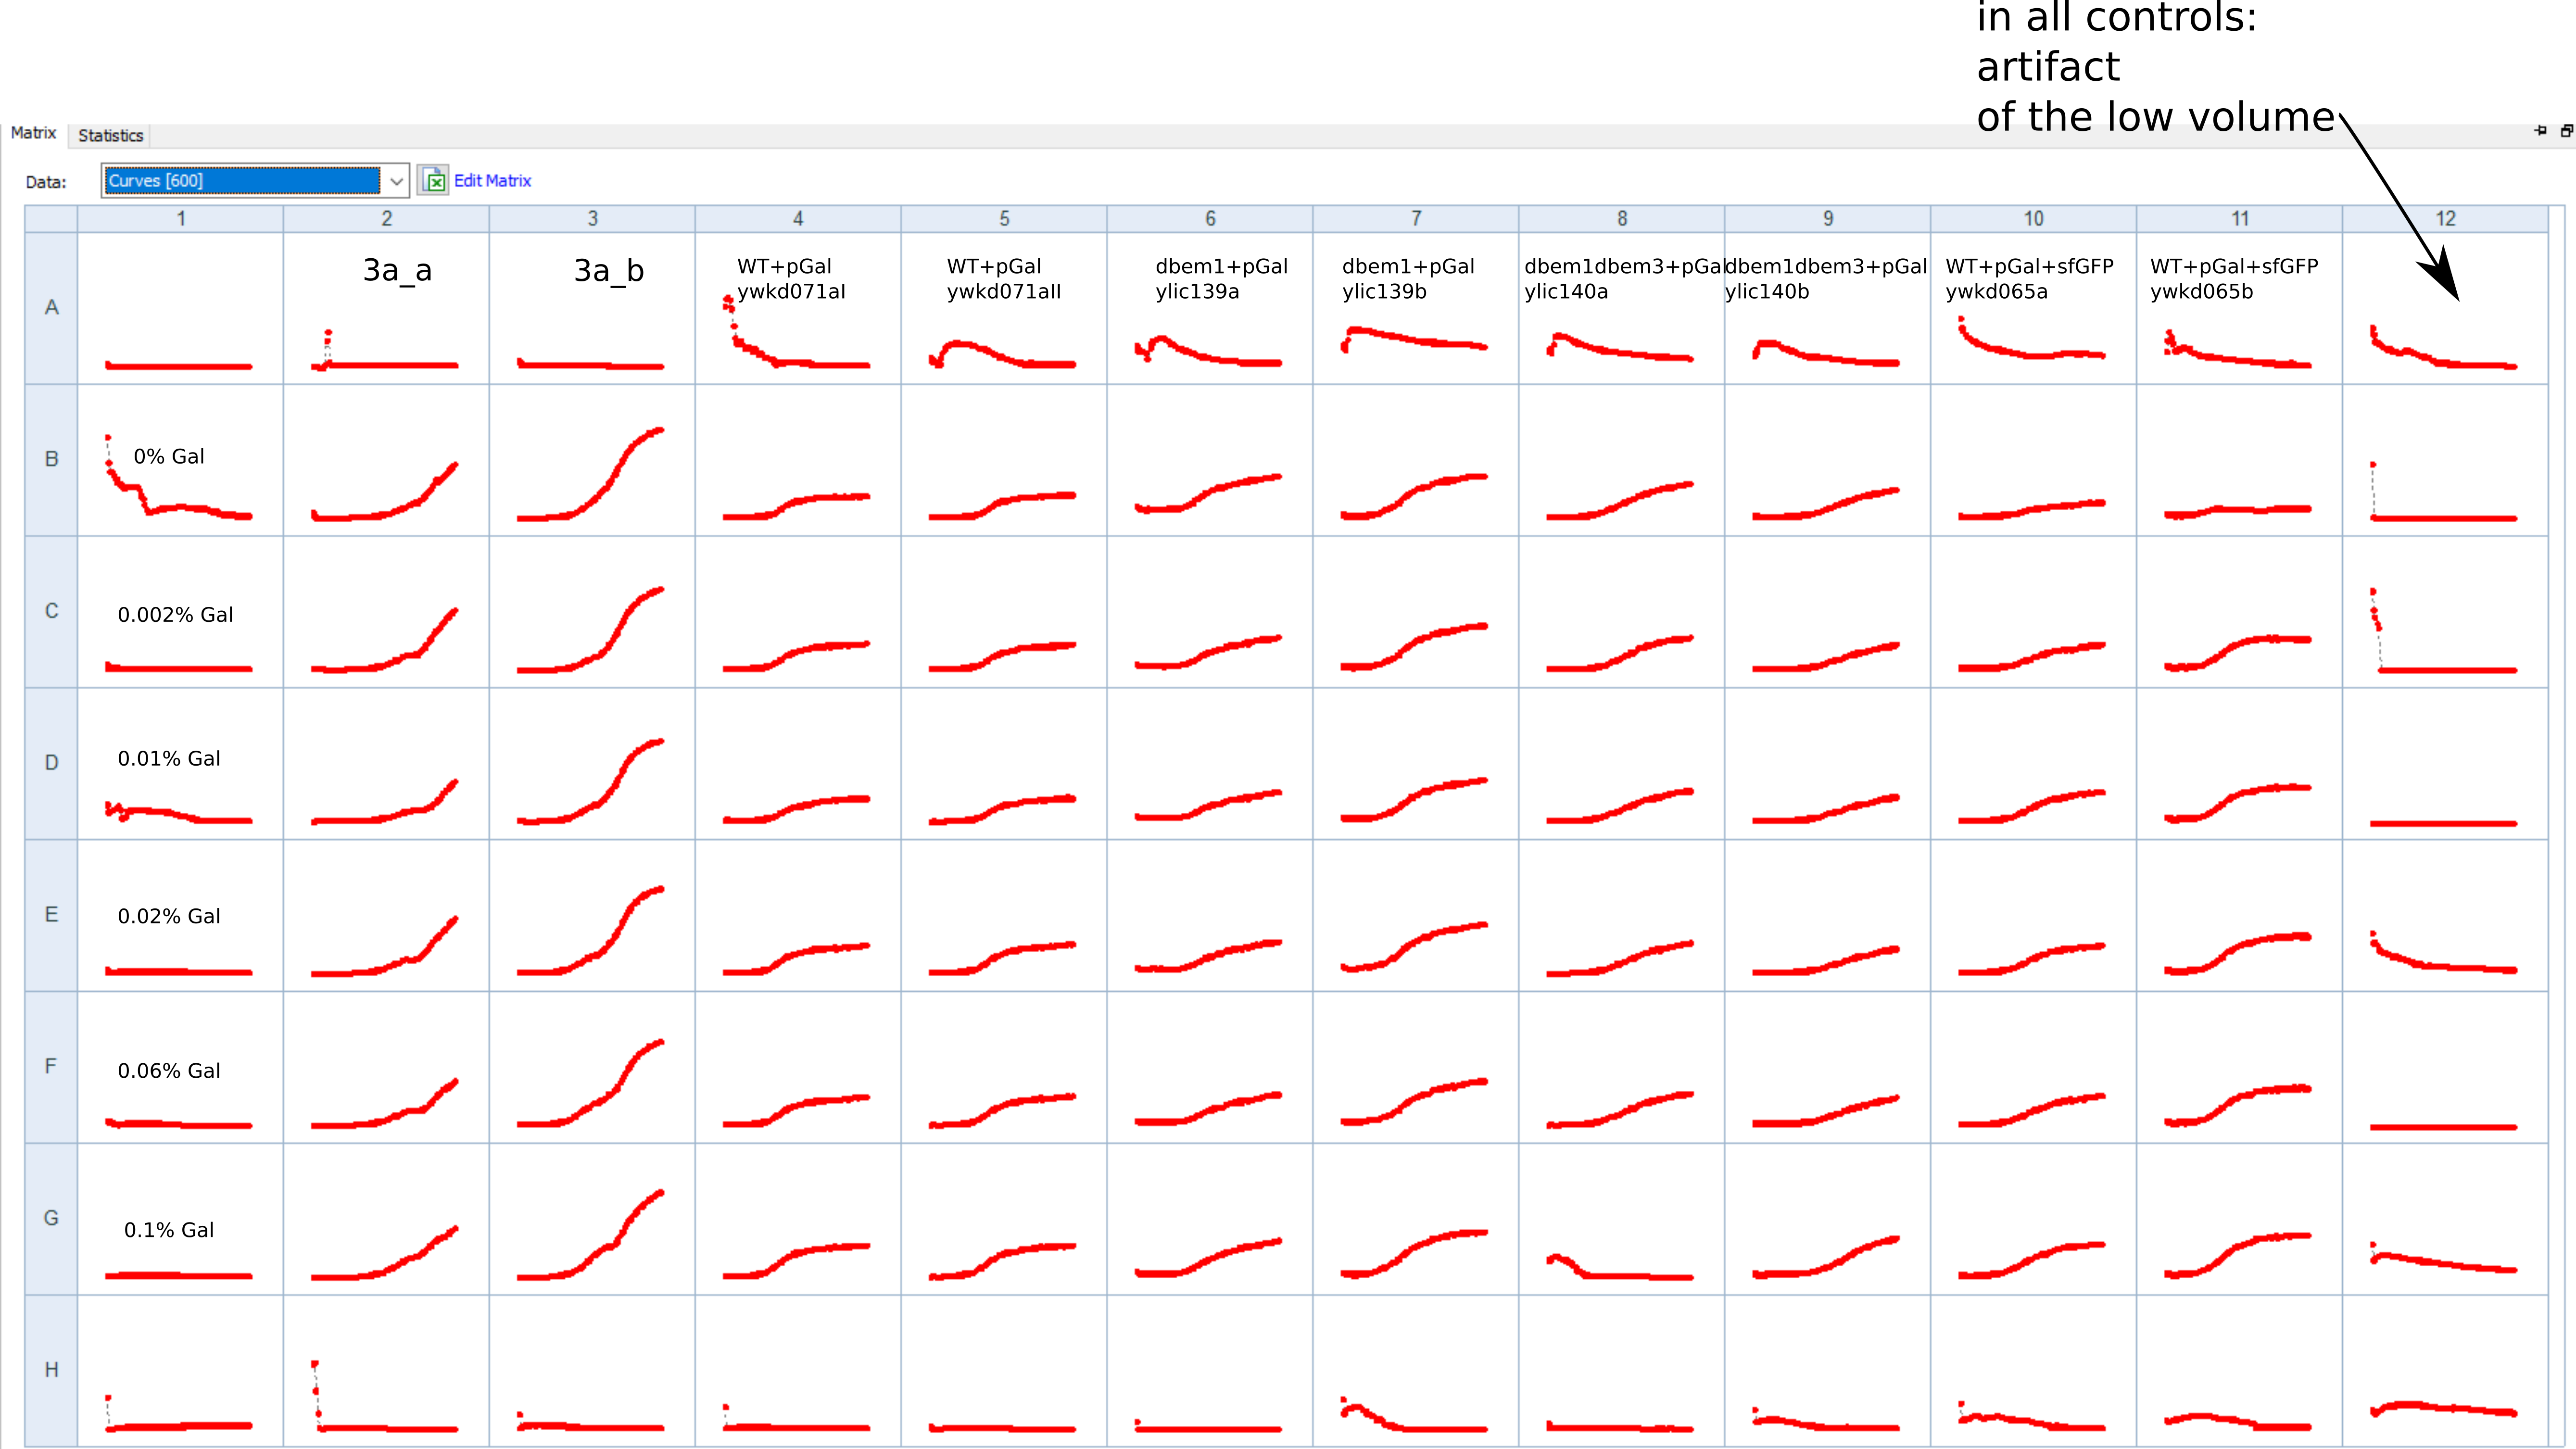Select row H header
Image resolution: width=2576 pixels, height=1449 pixels.
pyautogui.click(x=51, y=1371)
